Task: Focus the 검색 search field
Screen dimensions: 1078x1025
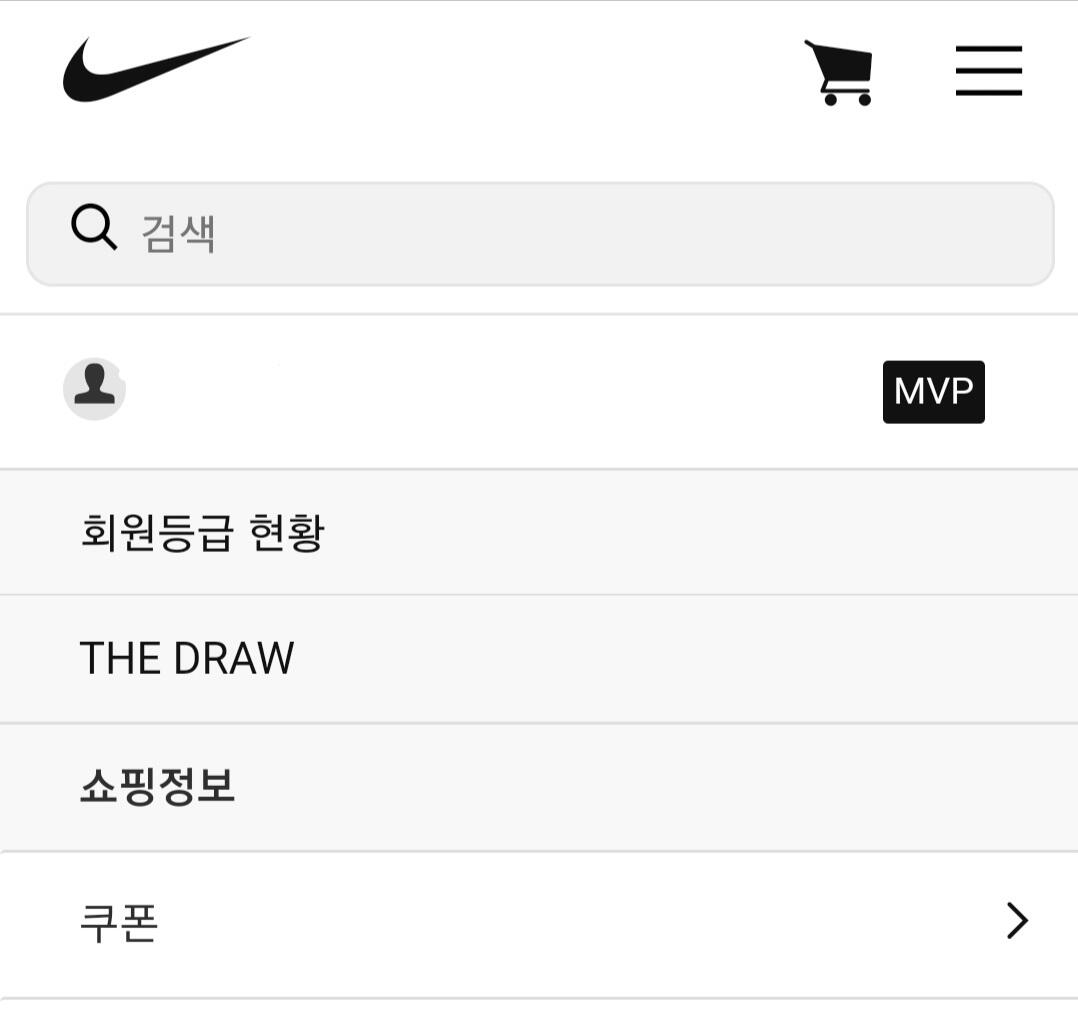Action: (540, 234)
